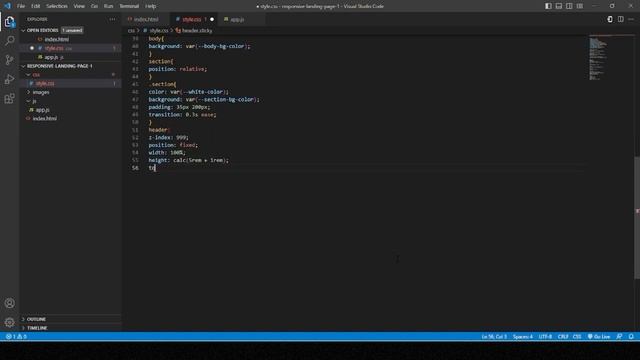640x360 pixels.
Task: Click the line and column indicator
Action: click(x=494, y=337)
